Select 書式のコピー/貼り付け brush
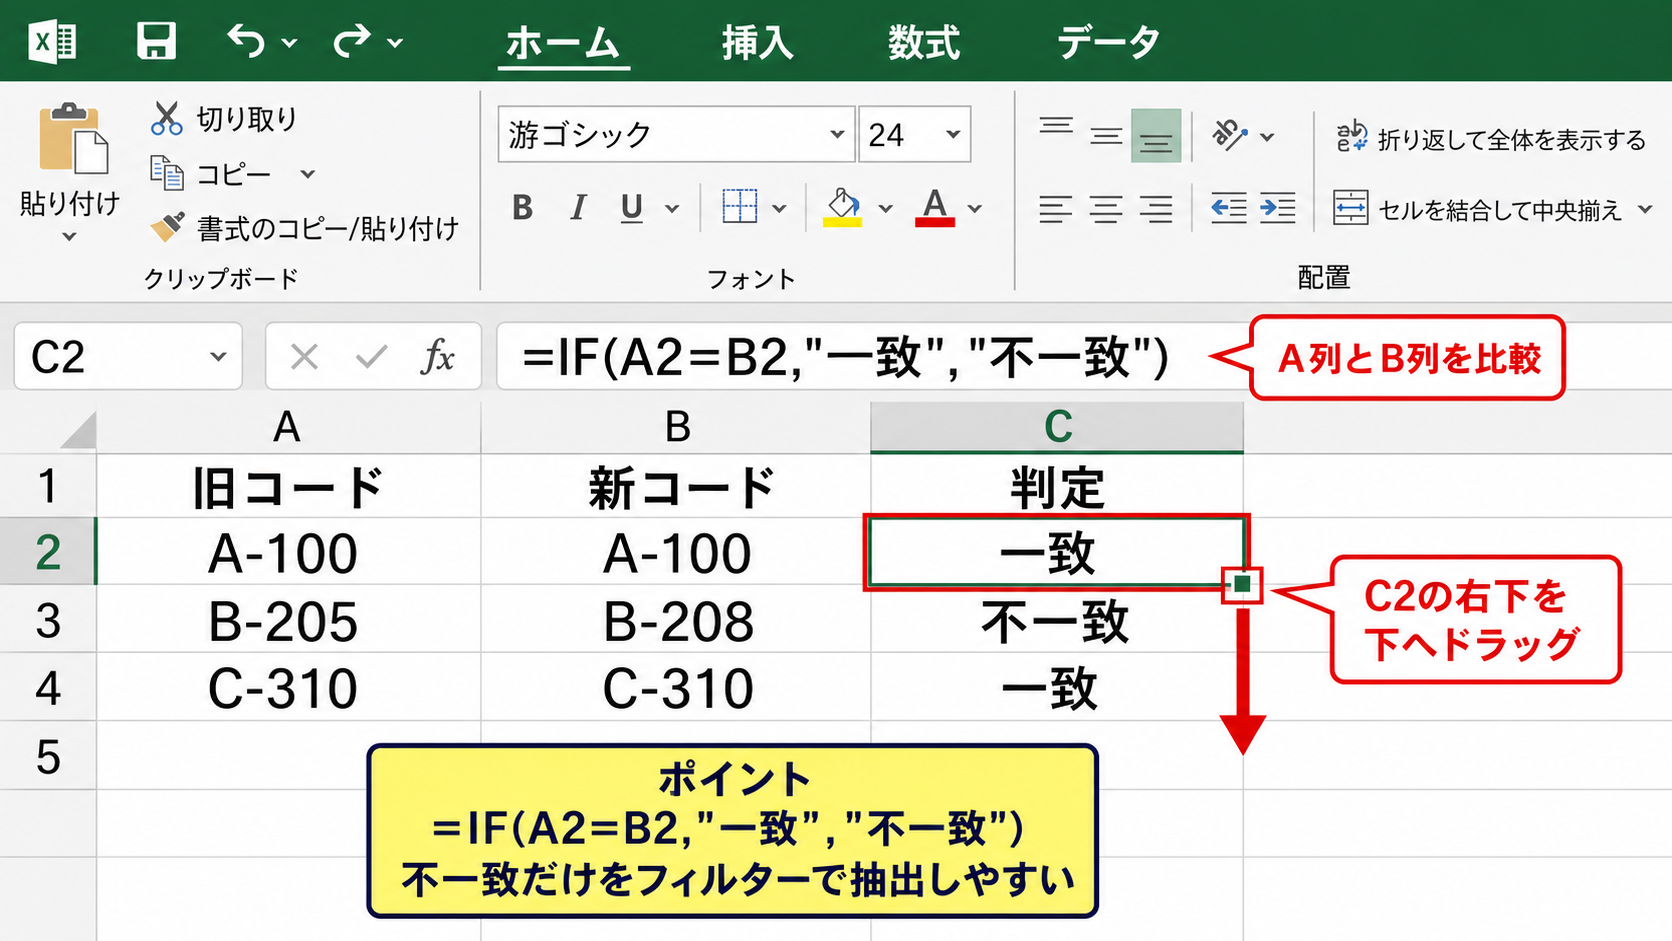This screenshot has height=941, width=1672. (x=304, y=228)
